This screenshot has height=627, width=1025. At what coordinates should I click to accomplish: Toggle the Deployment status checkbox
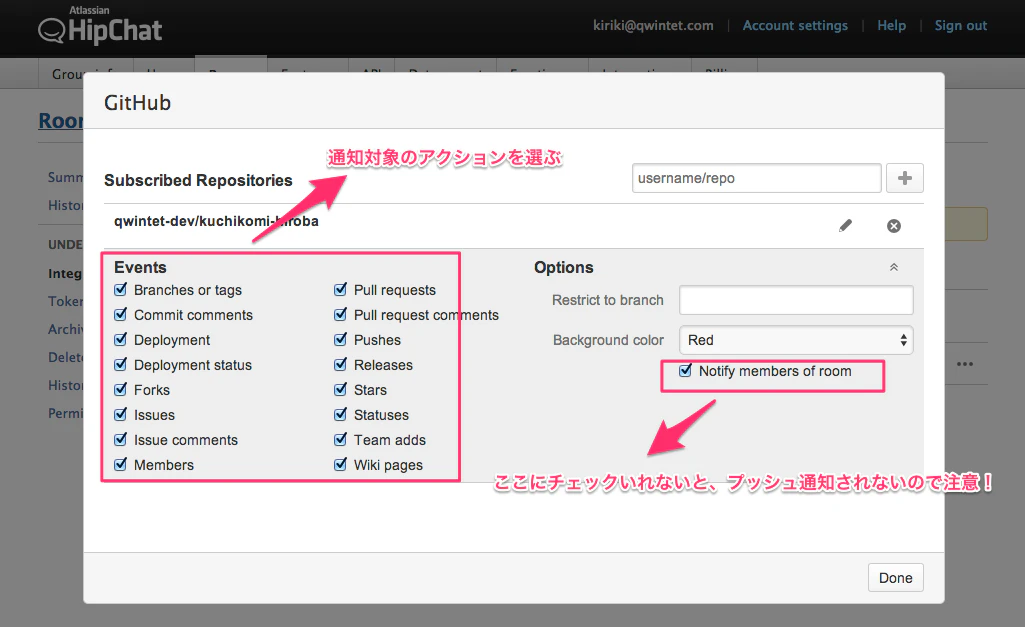click(x=120, y=364)
